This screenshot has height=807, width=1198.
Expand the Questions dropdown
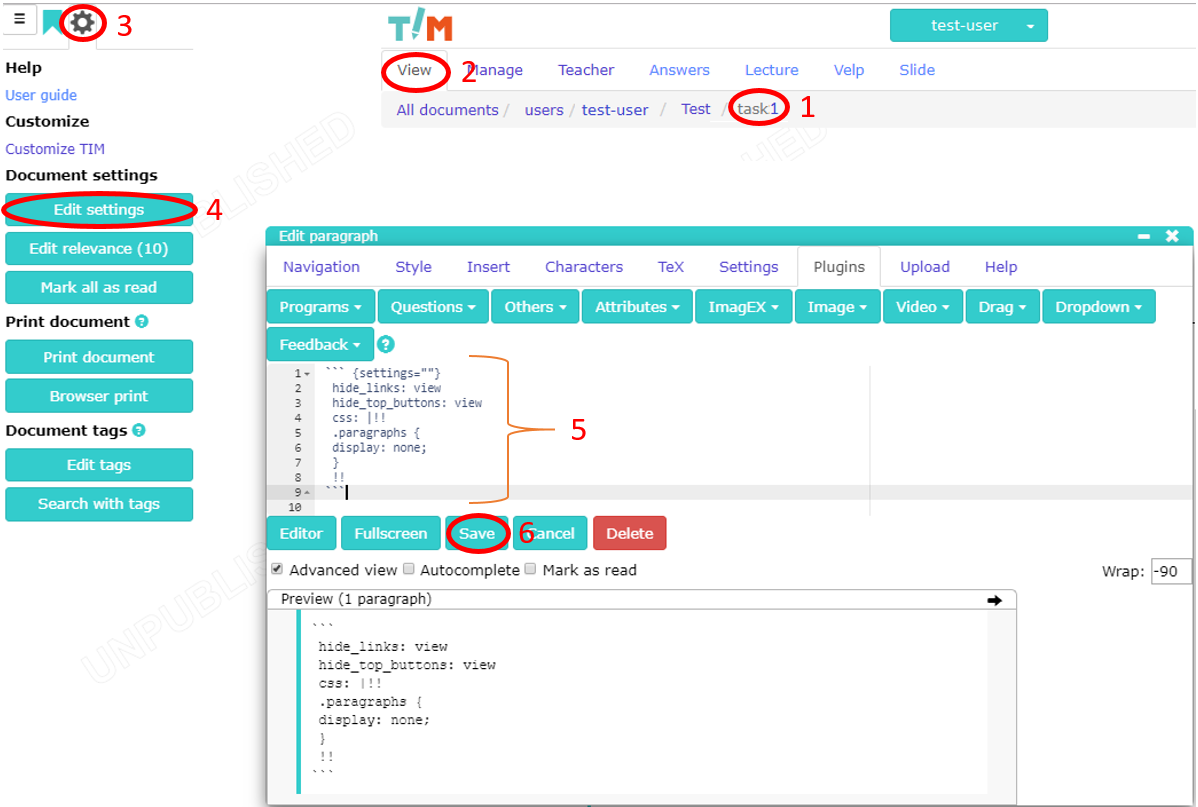click(x=433, y=306)
